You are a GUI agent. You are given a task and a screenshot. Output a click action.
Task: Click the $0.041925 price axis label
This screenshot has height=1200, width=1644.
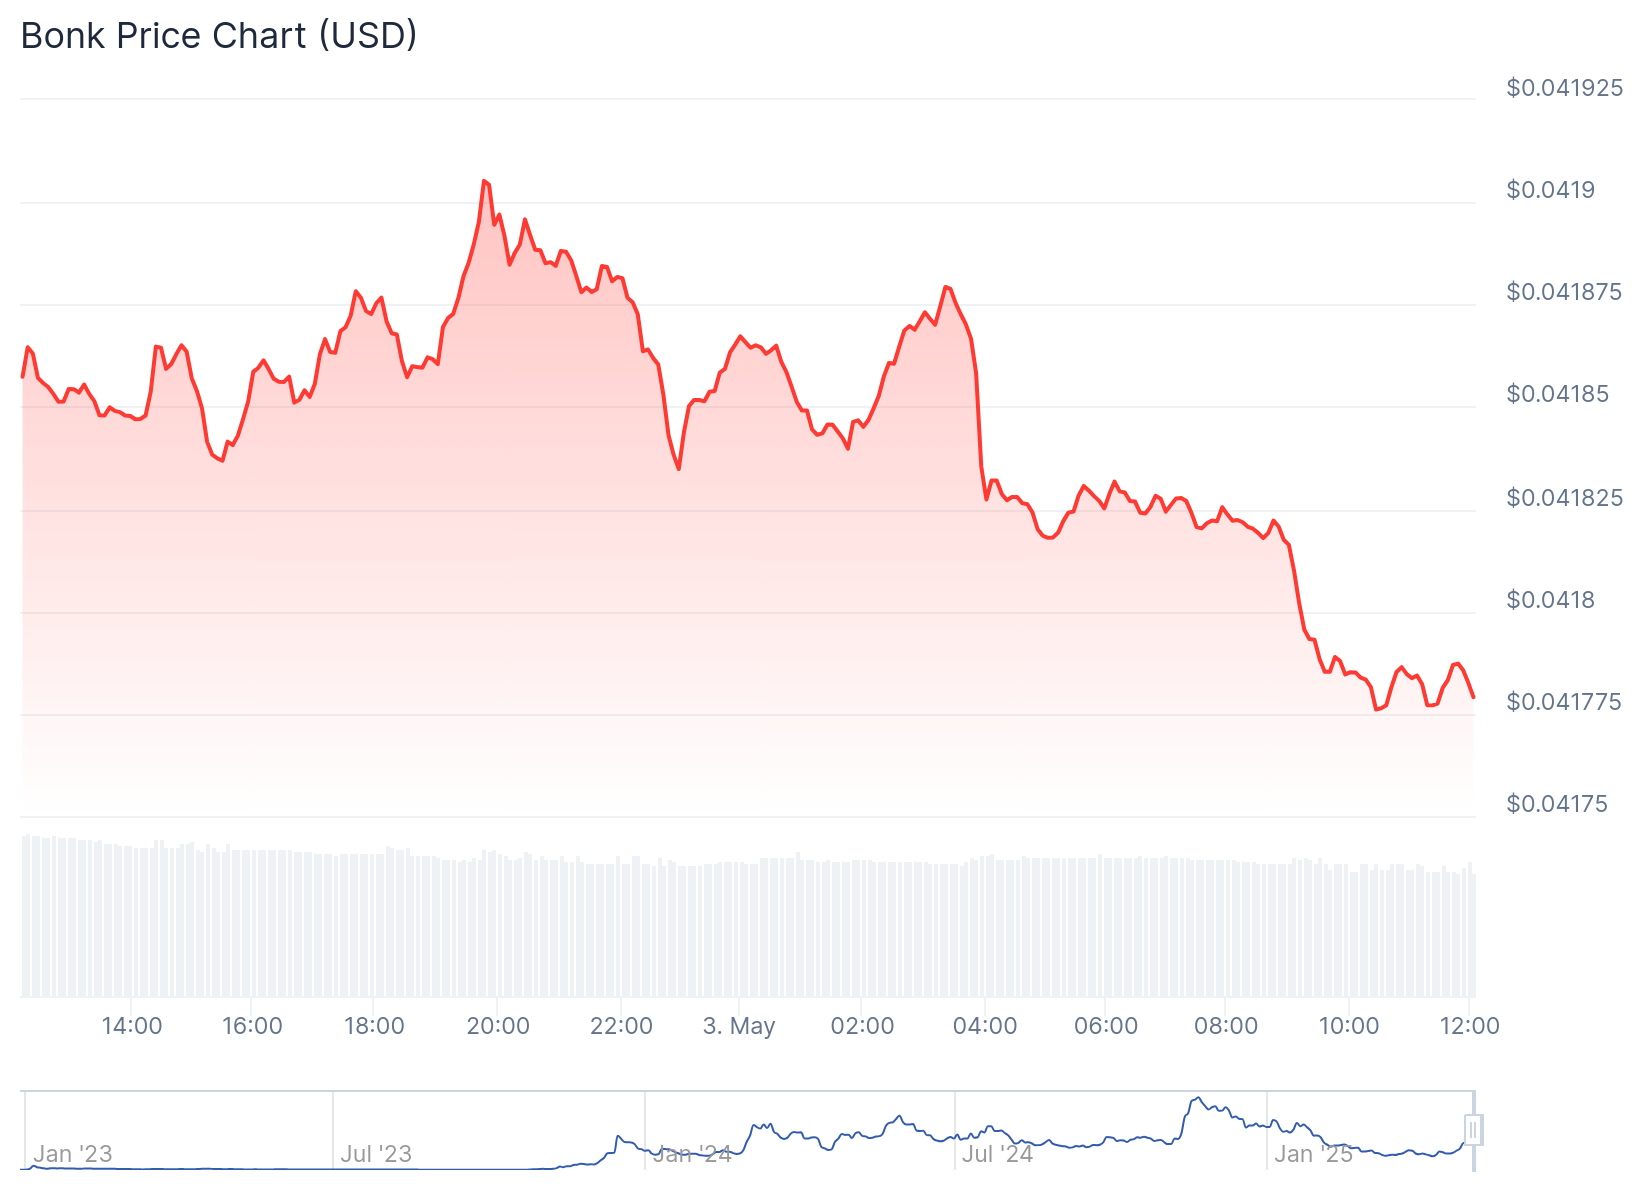pos(1564,88)
